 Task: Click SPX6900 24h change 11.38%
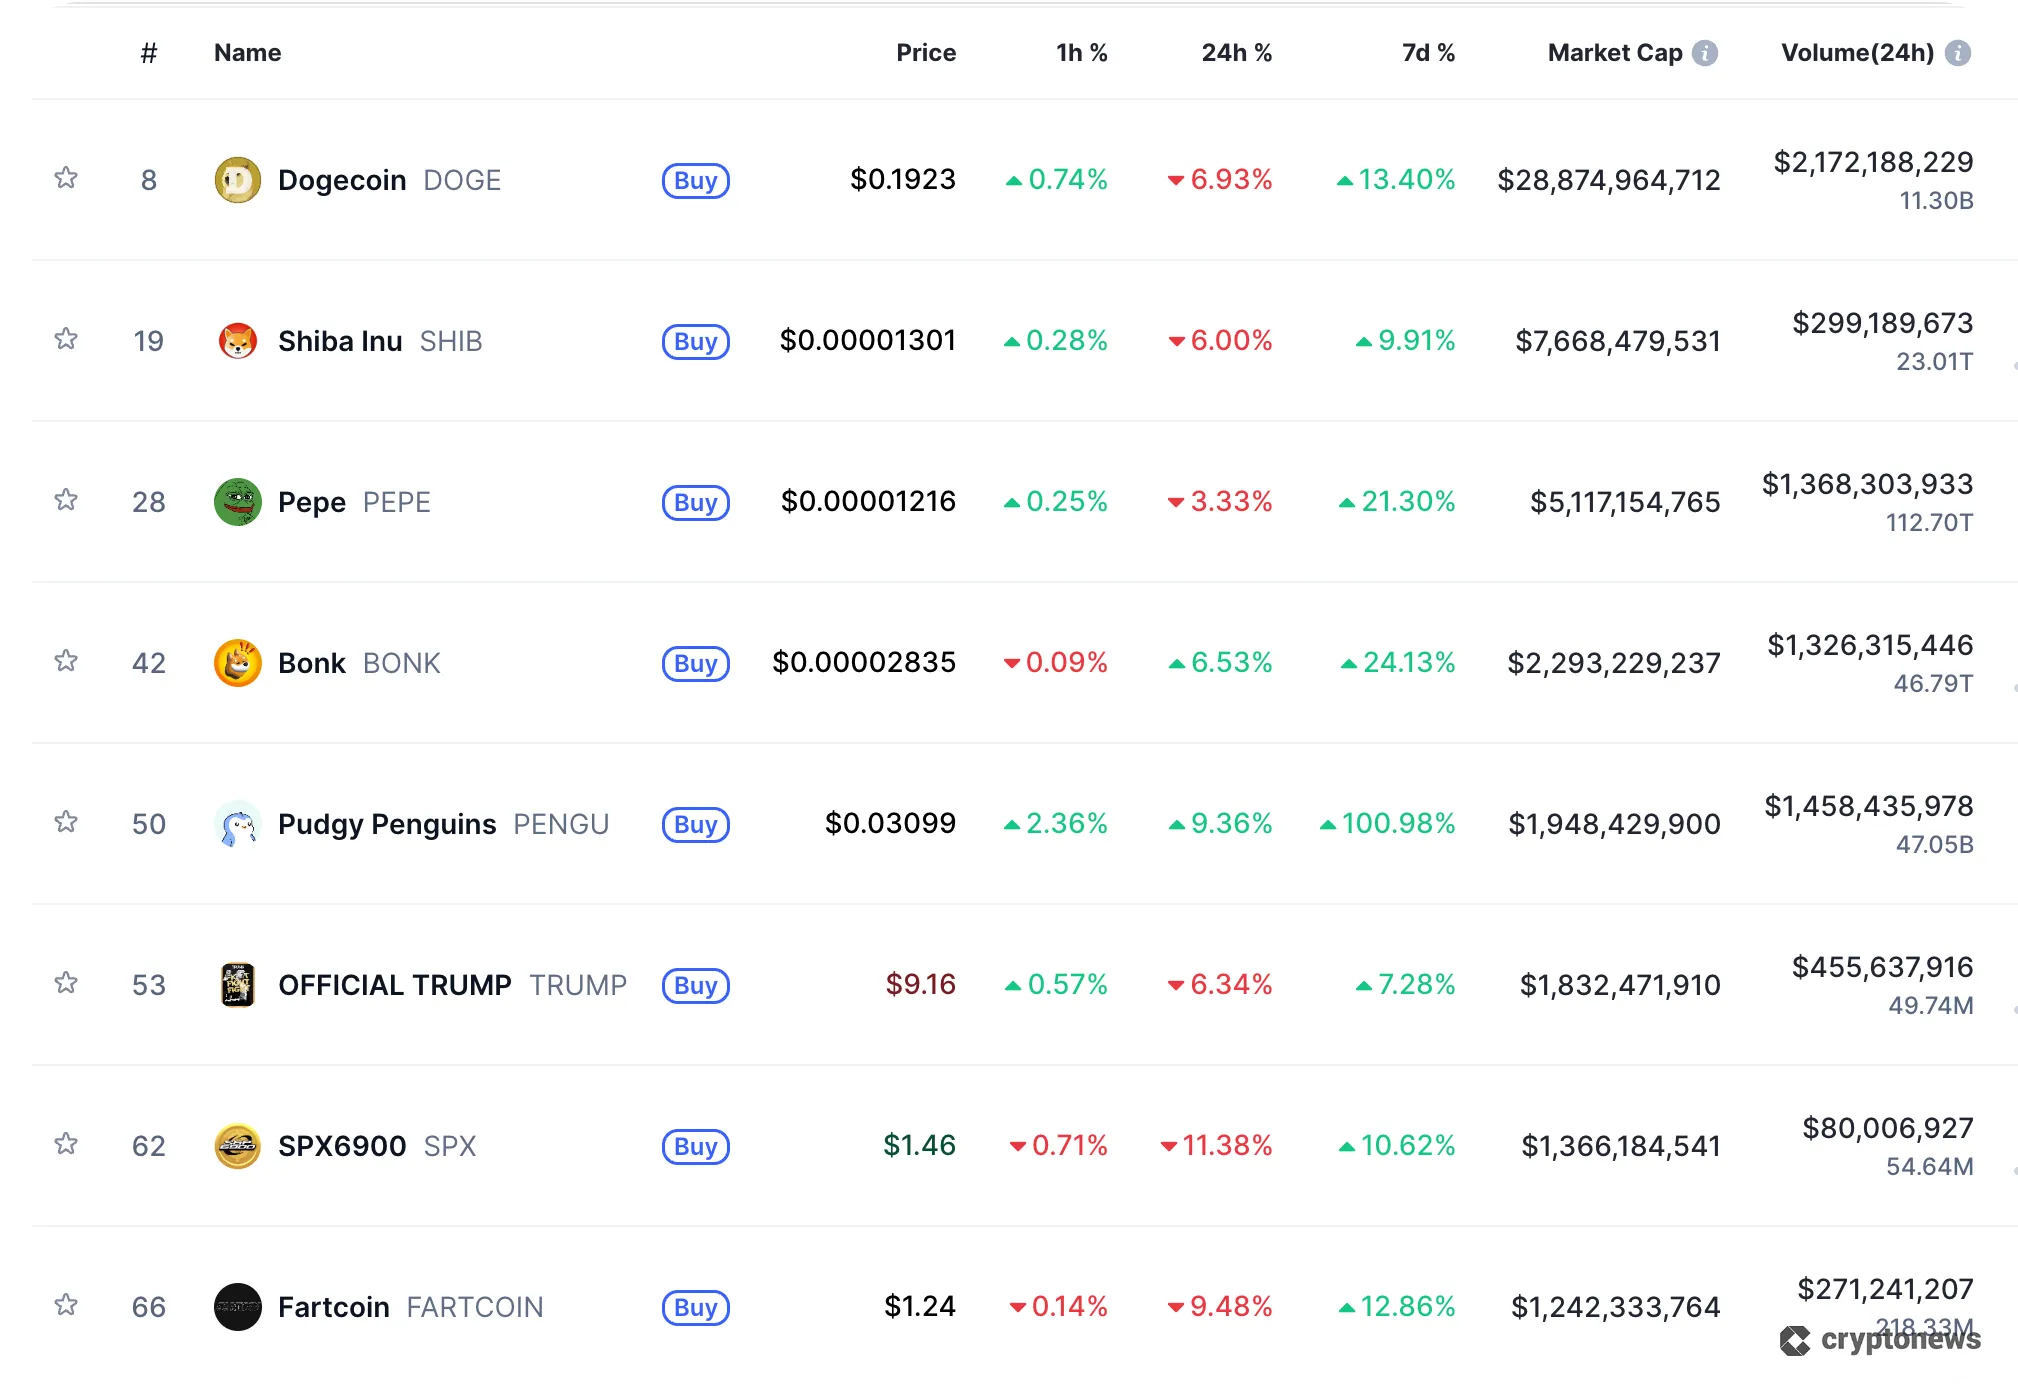click(1216, 1145)
